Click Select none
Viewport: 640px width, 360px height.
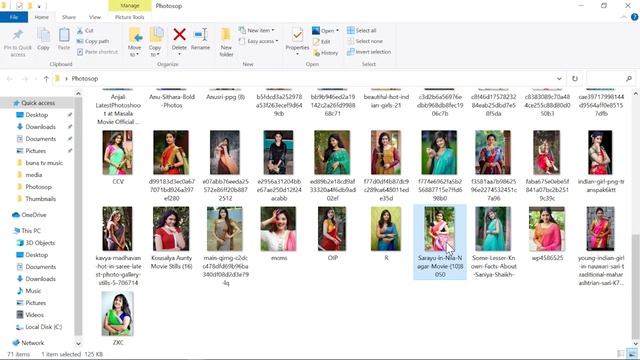[x=365, y=41]
